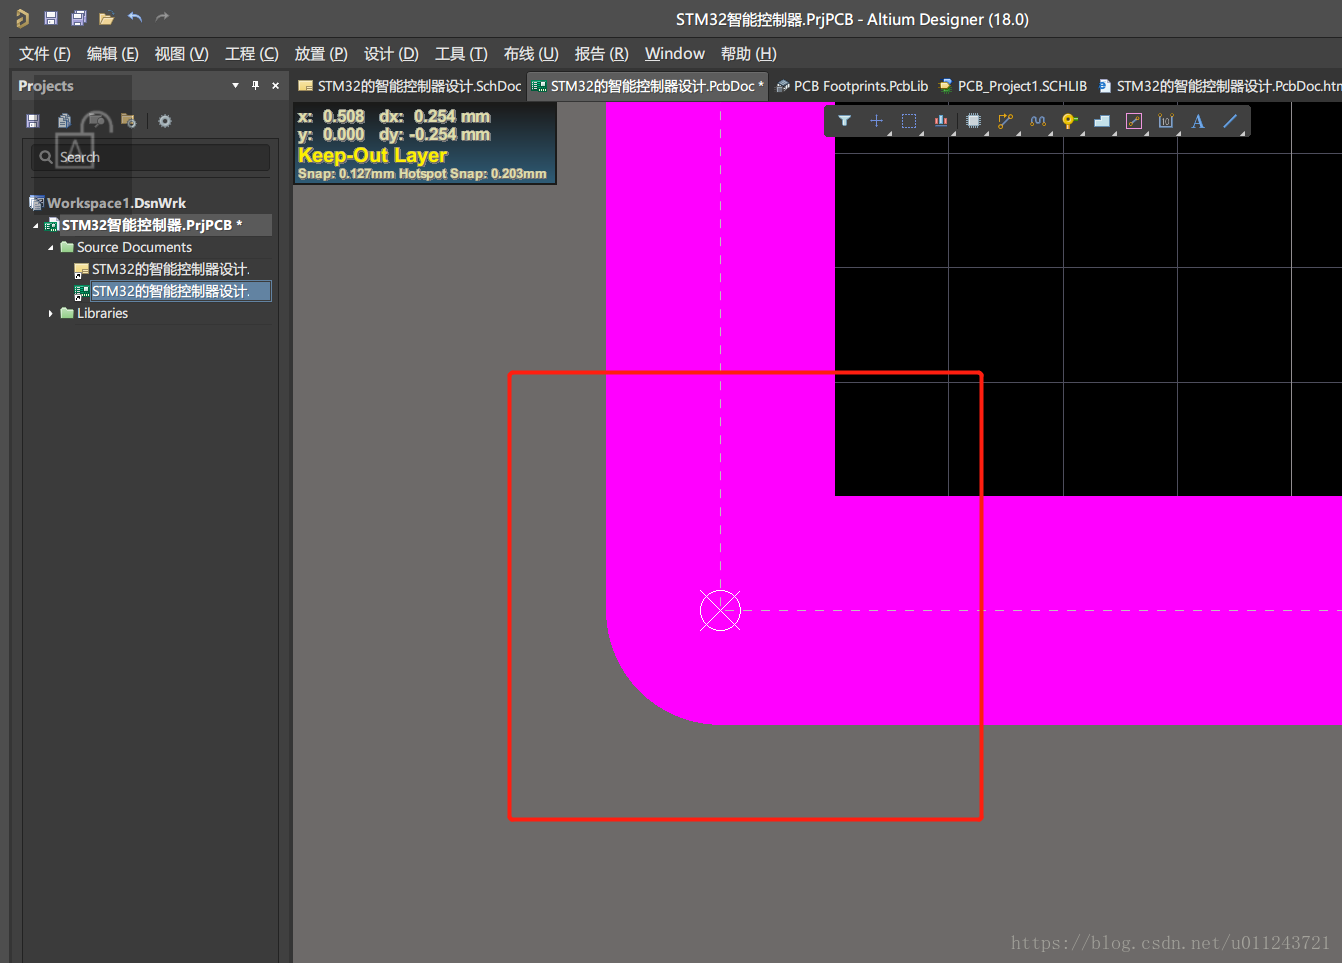This screenshot has width=1342, height=963.
Task: Click the Open Document folder icon
Action: (107, 18)
